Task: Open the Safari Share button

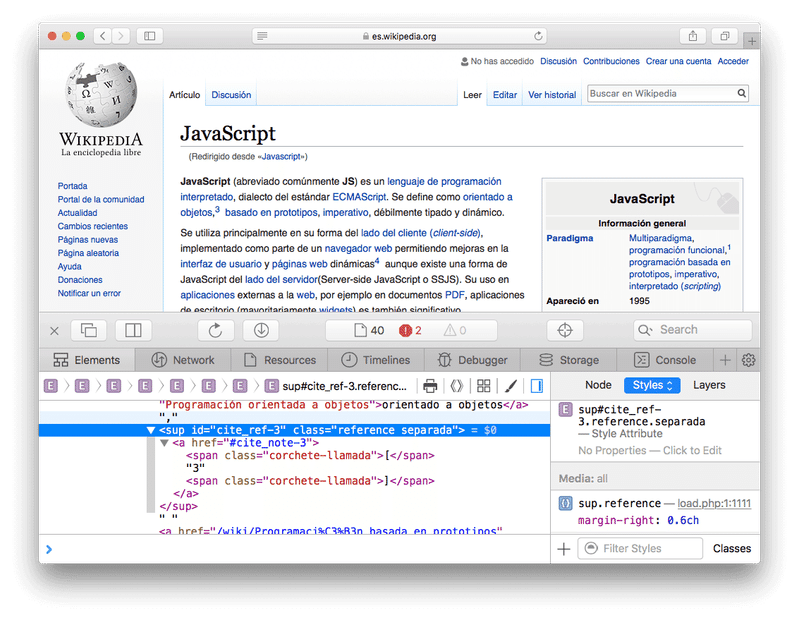Action: pos(692,36)
